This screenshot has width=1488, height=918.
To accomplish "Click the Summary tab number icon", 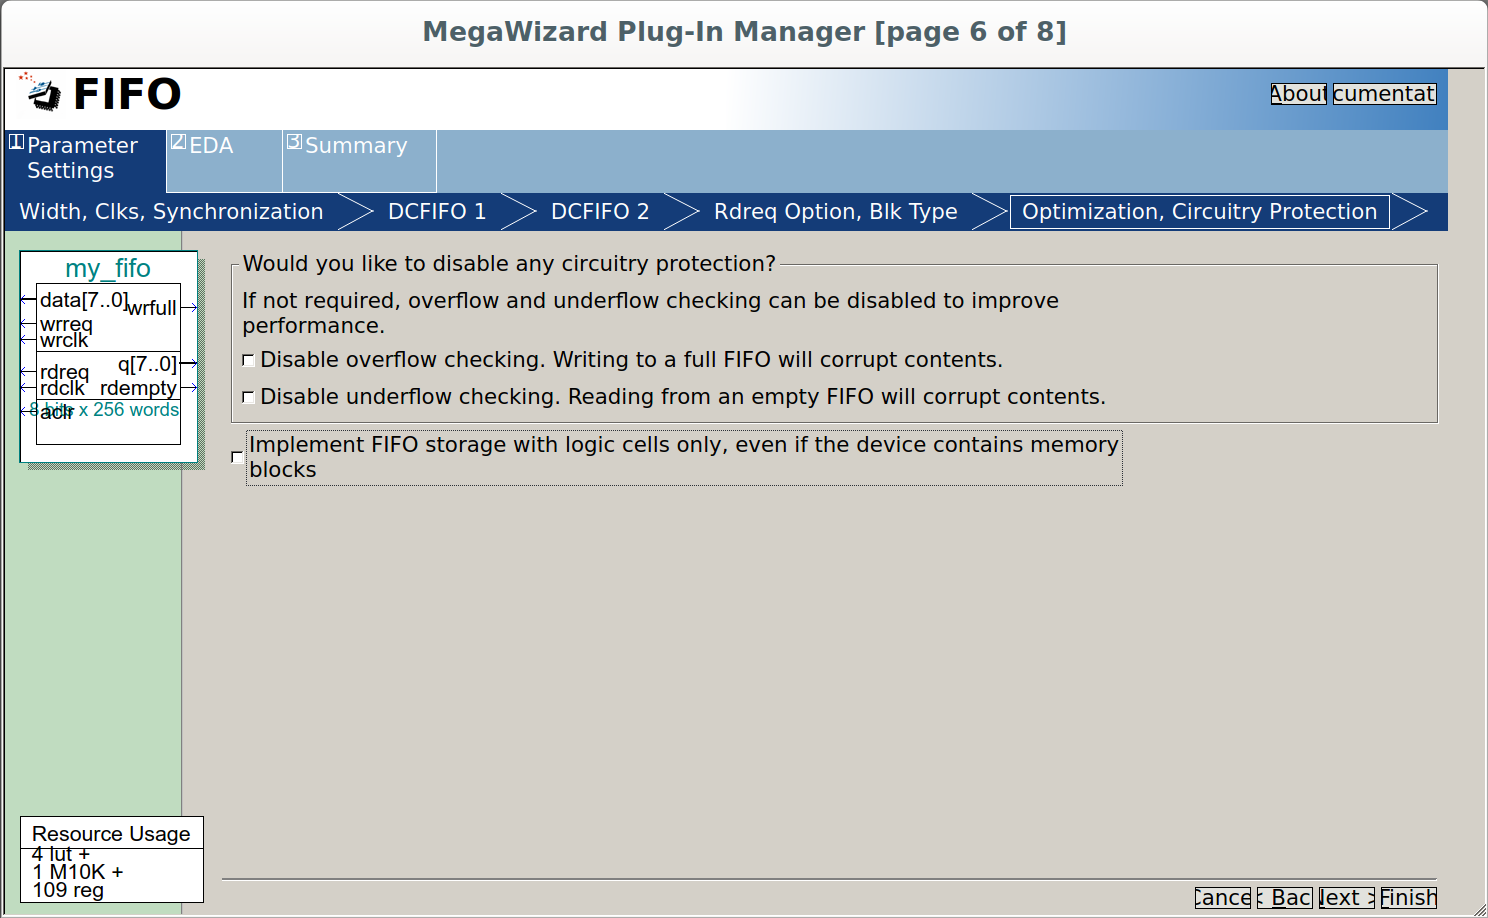I will click(294, 142).
